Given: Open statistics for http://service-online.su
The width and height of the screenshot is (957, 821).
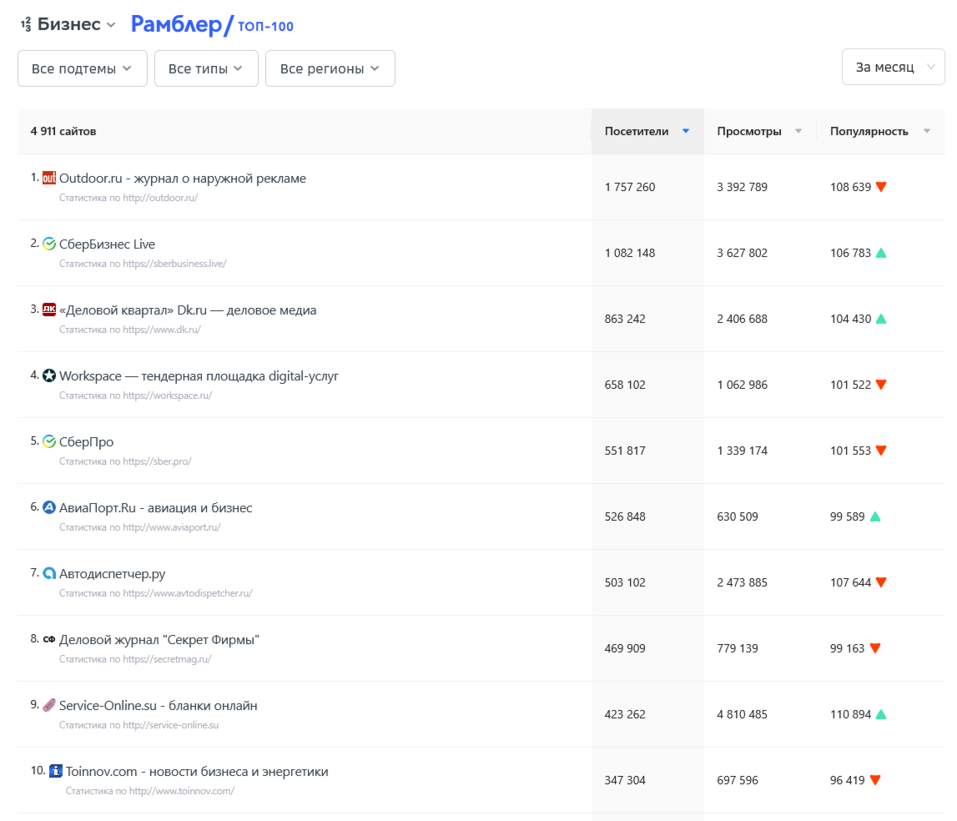Looking at the screenshot, I should click(139, 725).
